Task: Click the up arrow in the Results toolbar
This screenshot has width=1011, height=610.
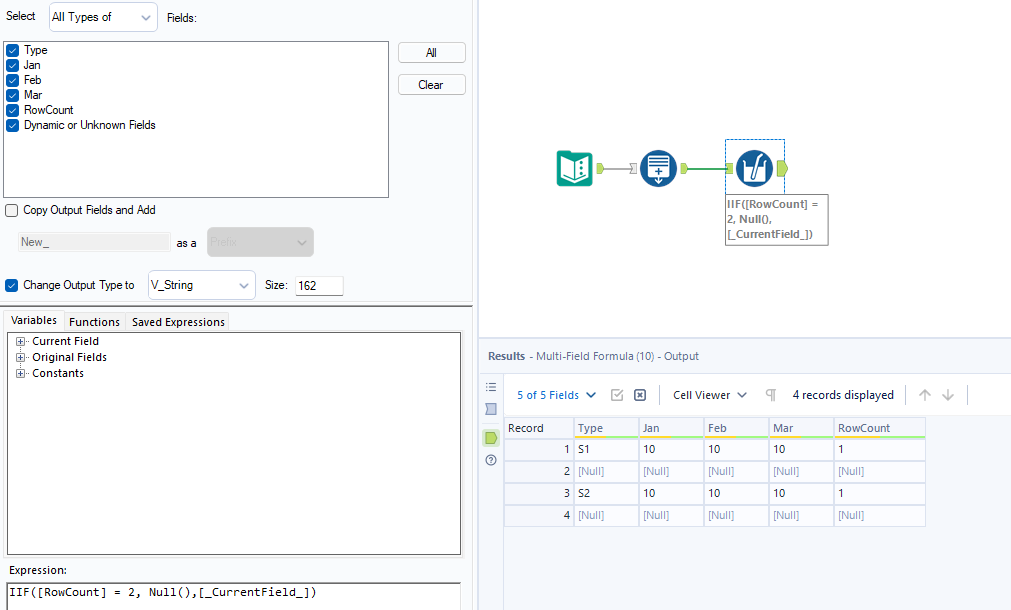Action: (x=924, y=394)
